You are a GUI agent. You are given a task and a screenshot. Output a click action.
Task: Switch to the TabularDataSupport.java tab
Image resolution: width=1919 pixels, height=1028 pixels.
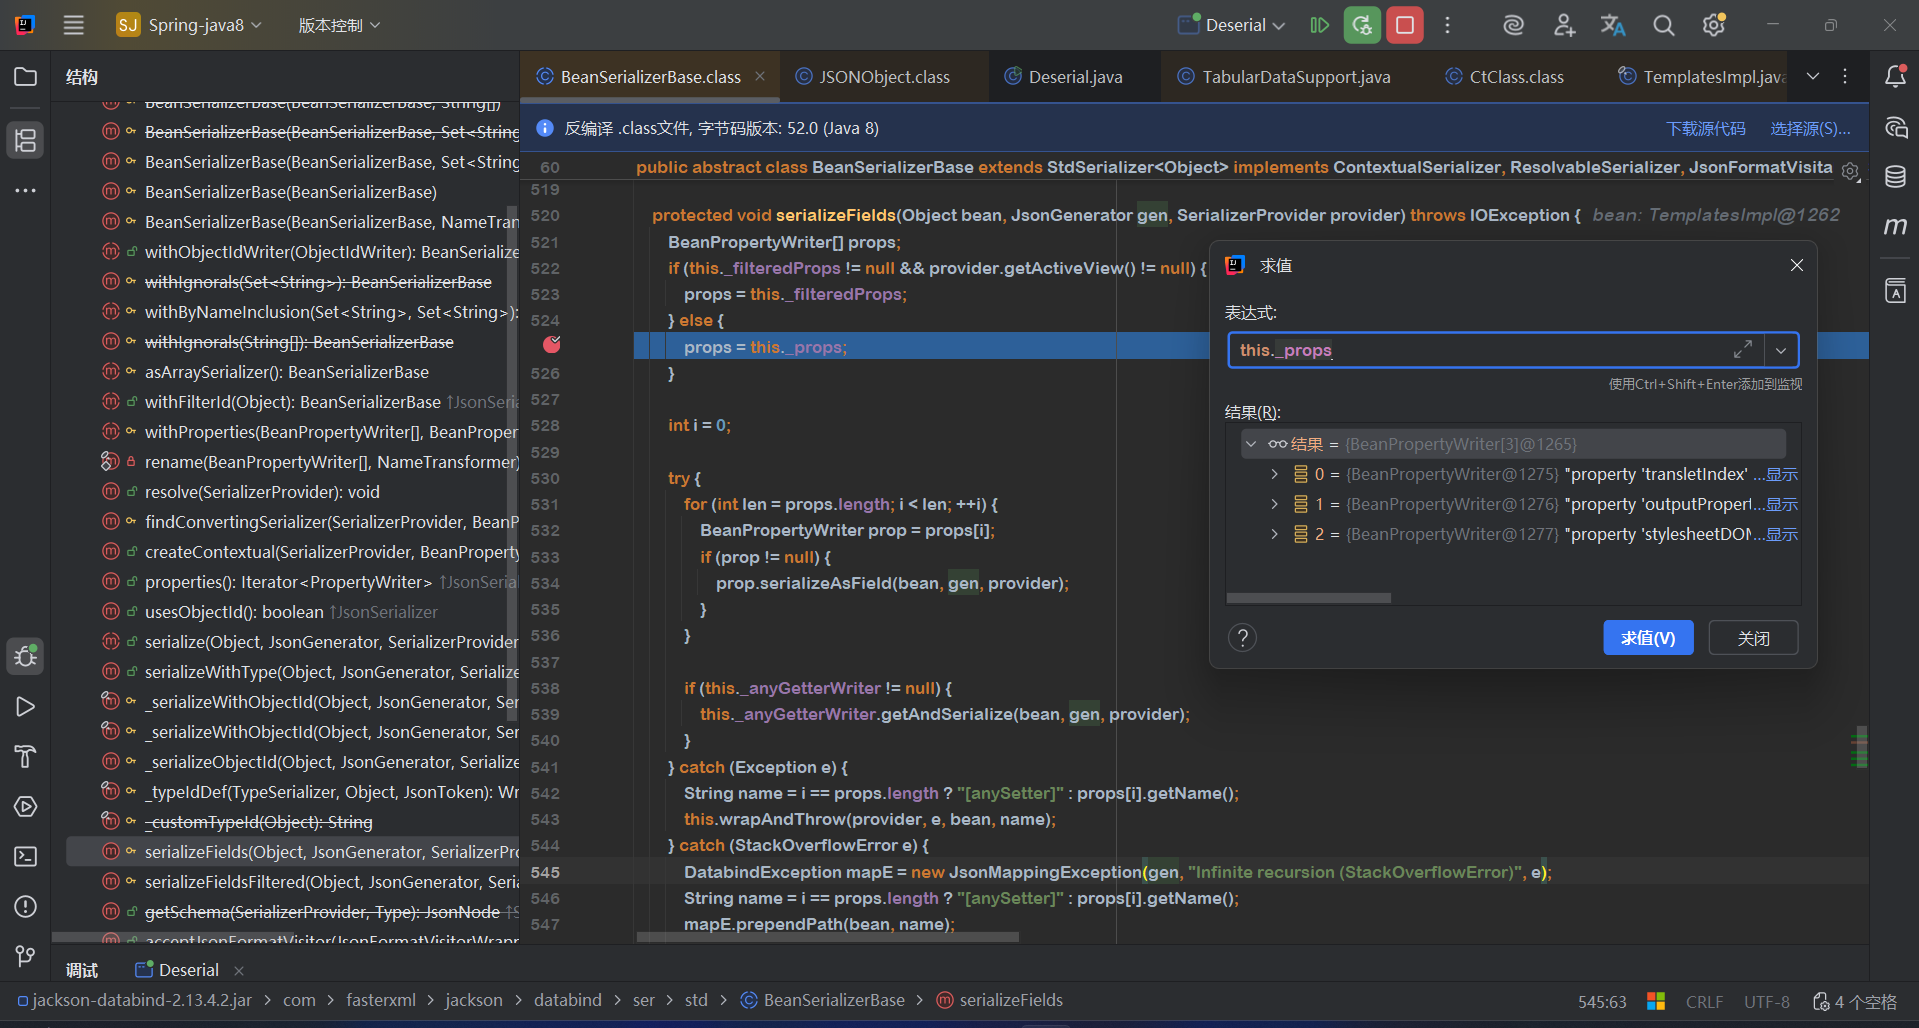click(1295, 77)
